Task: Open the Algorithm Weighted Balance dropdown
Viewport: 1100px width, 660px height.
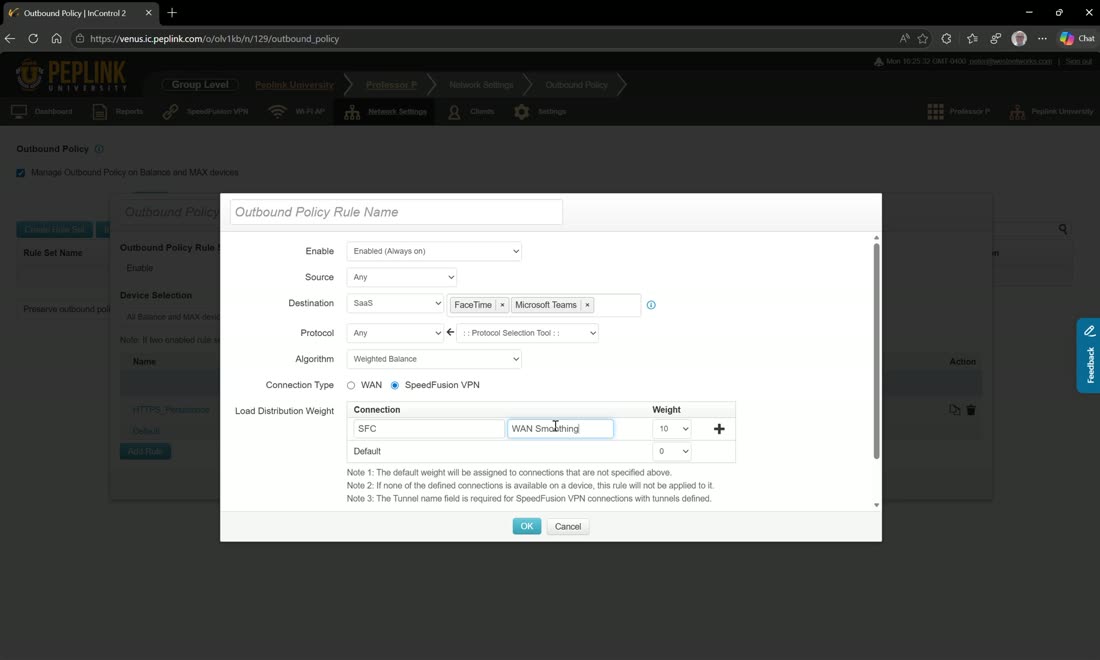Action: 434,359
